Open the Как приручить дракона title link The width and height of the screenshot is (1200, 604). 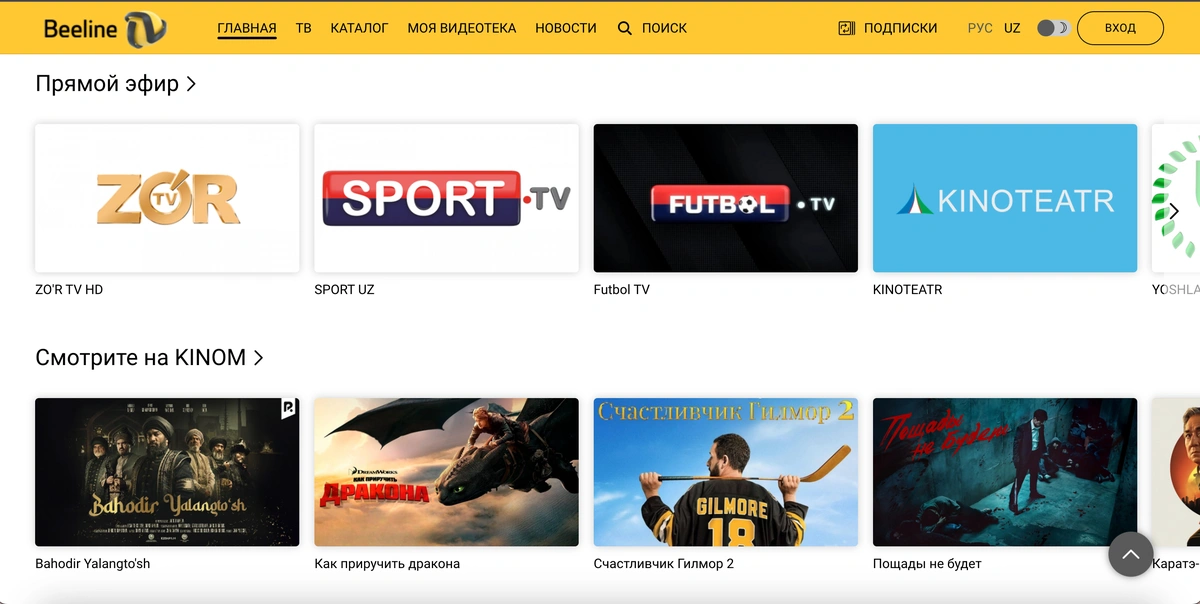[x=387, y=564]
